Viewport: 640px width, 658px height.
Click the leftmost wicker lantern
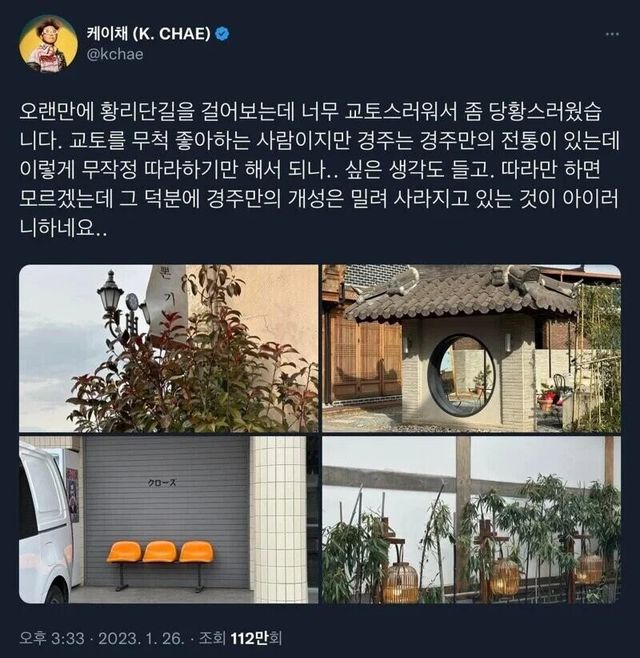pyautogui.click(x=402, y=582)
